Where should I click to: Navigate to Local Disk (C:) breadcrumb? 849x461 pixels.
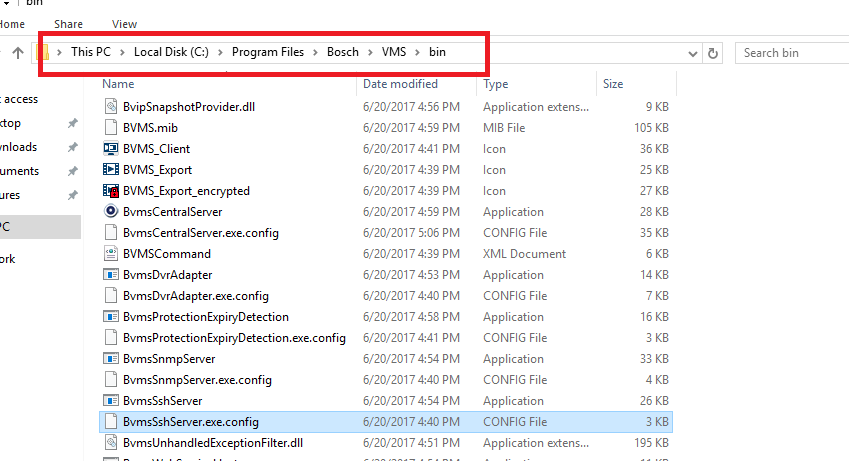click(171, 52)
